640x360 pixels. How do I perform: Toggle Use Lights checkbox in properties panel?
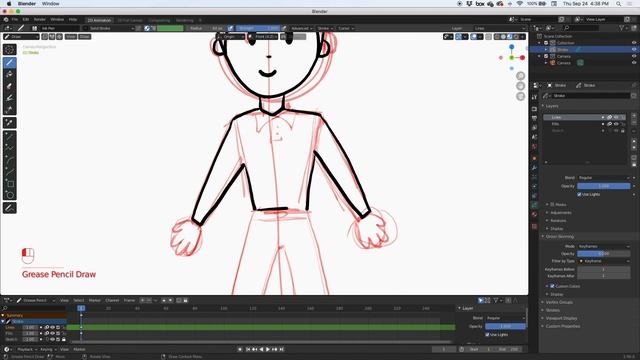(579, 194)
